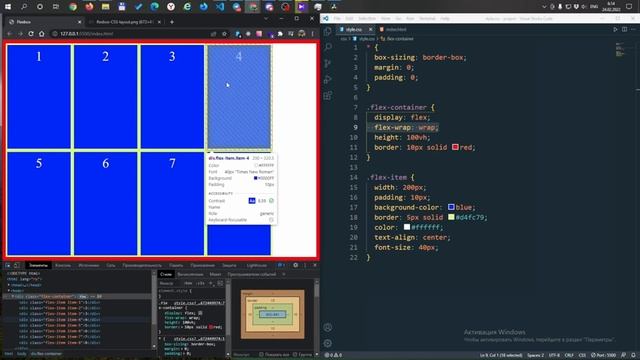Open the Search view in VS Code activity bar
Viewport: 640px width, 360px height.
(328, 47)
